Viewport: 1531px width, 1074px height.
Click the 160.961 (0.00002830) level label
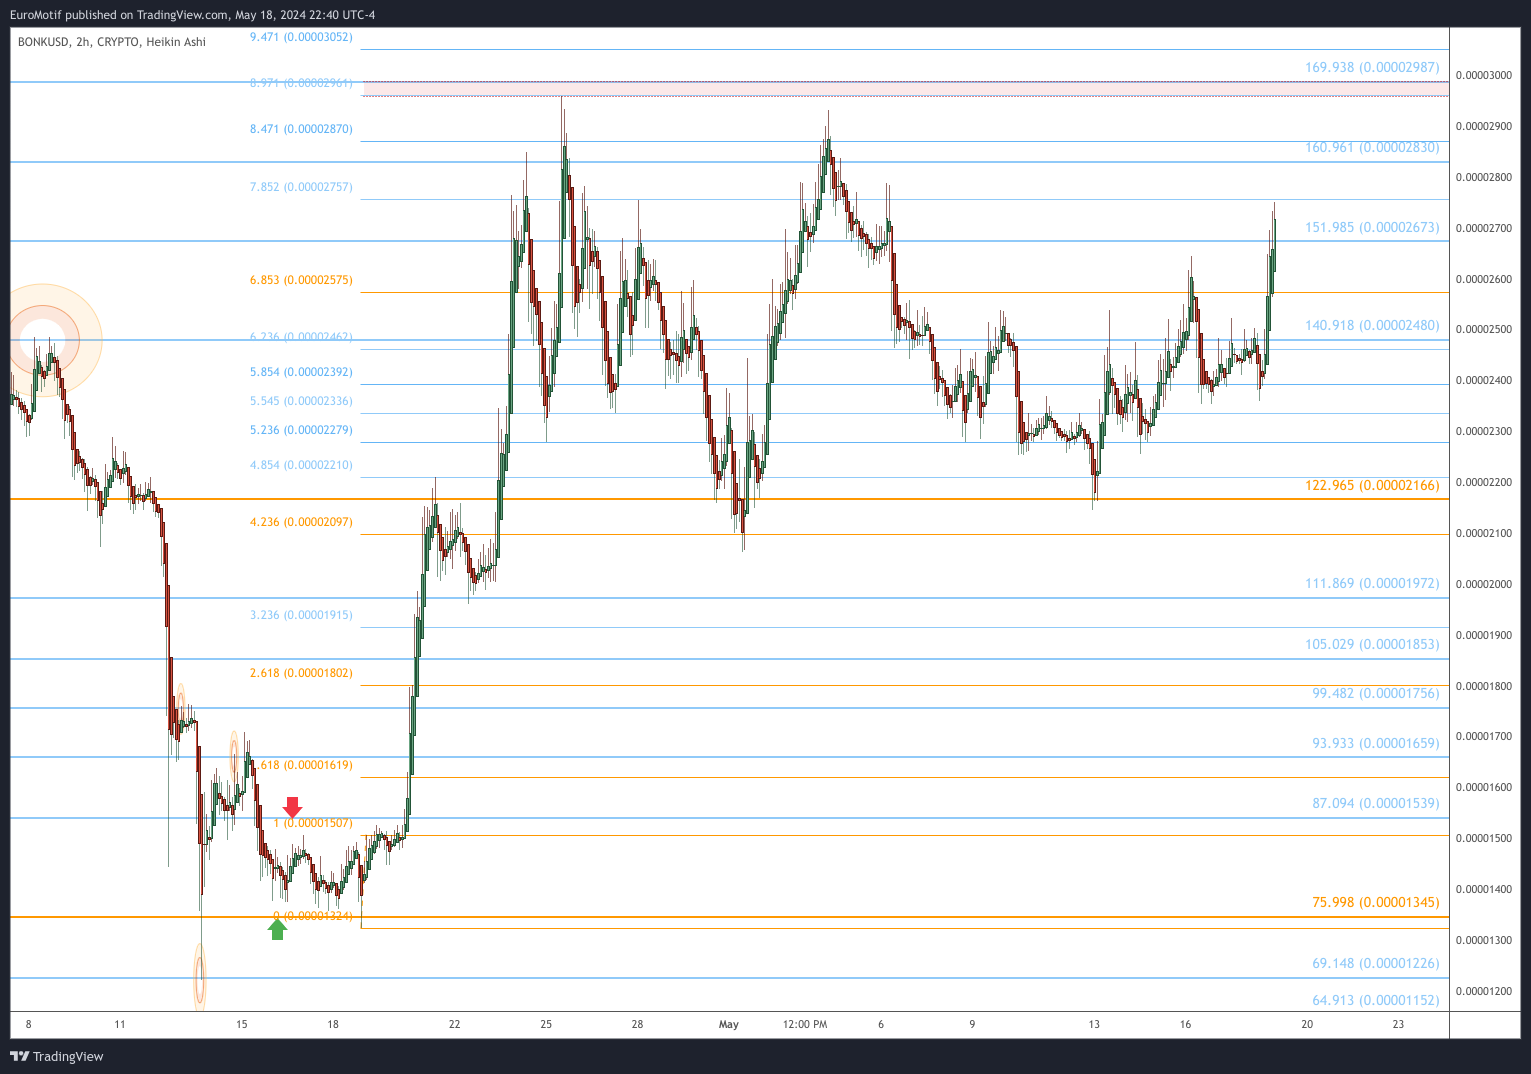click(1372, 147)
